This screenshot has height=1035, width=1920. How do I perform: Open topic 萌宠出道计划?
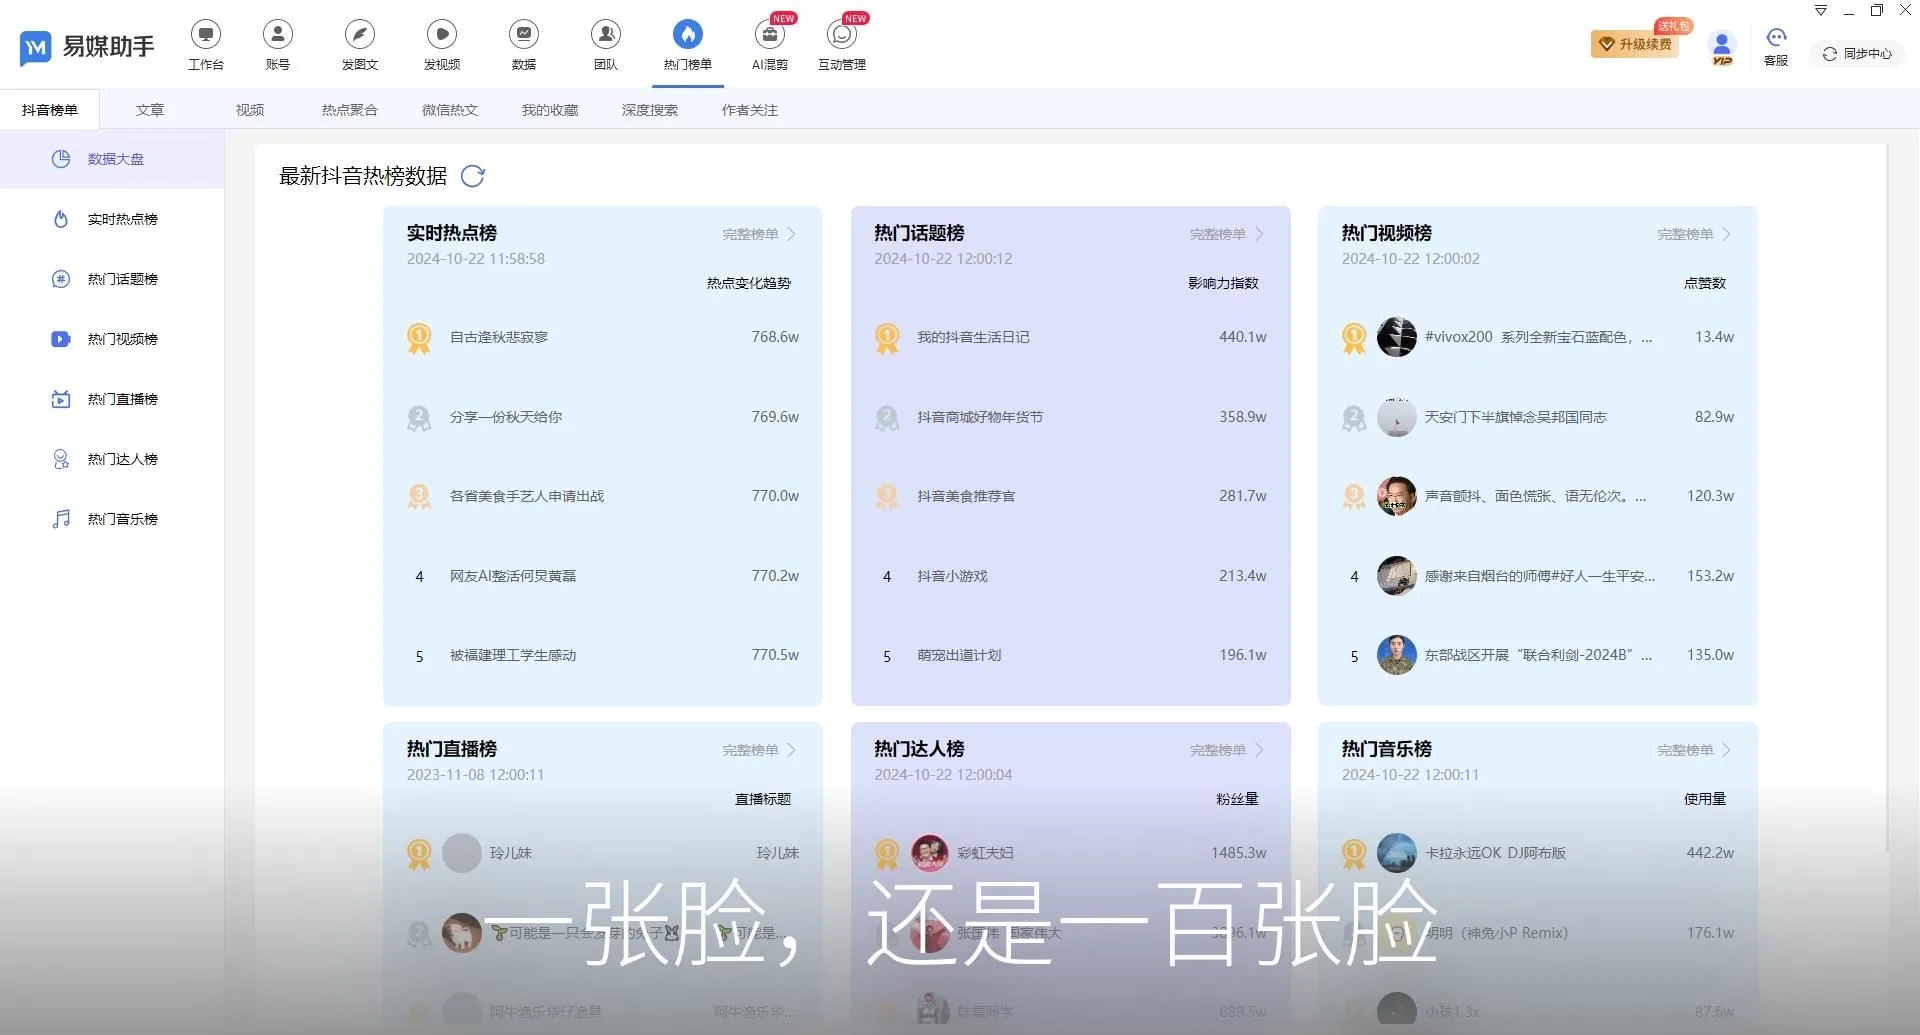tap(959, 655)
